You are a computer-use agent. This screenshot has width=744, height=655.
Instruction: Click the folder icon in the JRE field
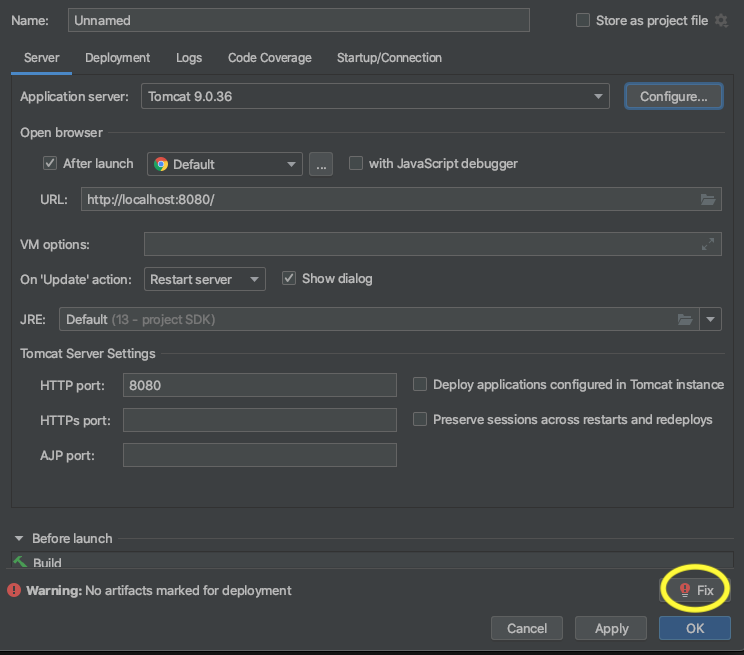click(685, 319)
